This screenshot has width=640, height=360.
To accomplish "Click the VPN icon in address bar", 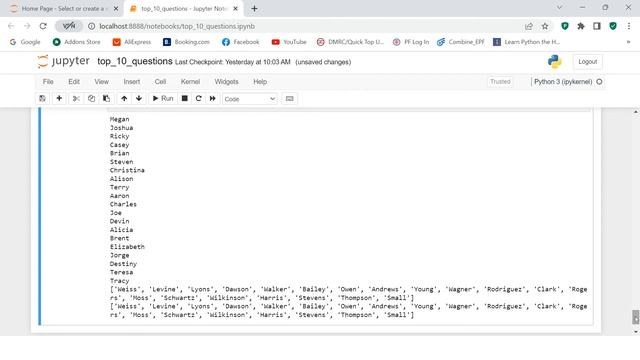I will pyautogui.click(x=69, y=26).
